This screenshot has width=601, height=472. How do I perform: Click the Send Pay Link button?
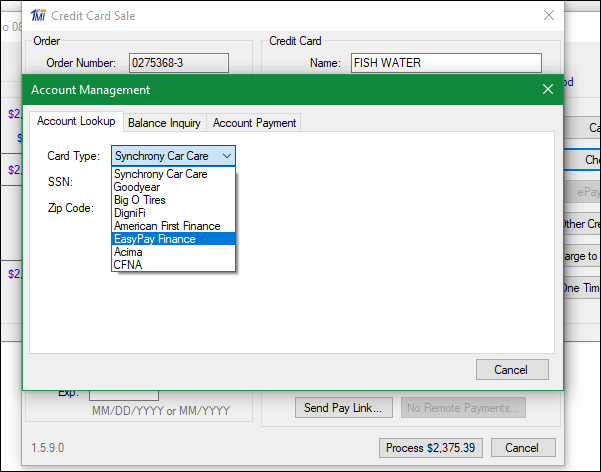(343, 408)
